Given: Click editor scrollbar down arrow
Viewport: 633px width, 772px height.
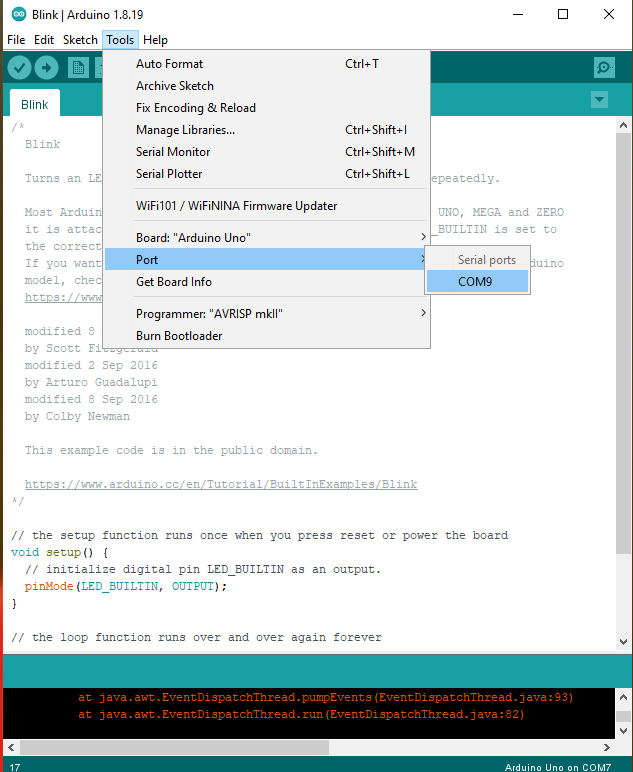Looking at the screenshot, I should 623,642.
